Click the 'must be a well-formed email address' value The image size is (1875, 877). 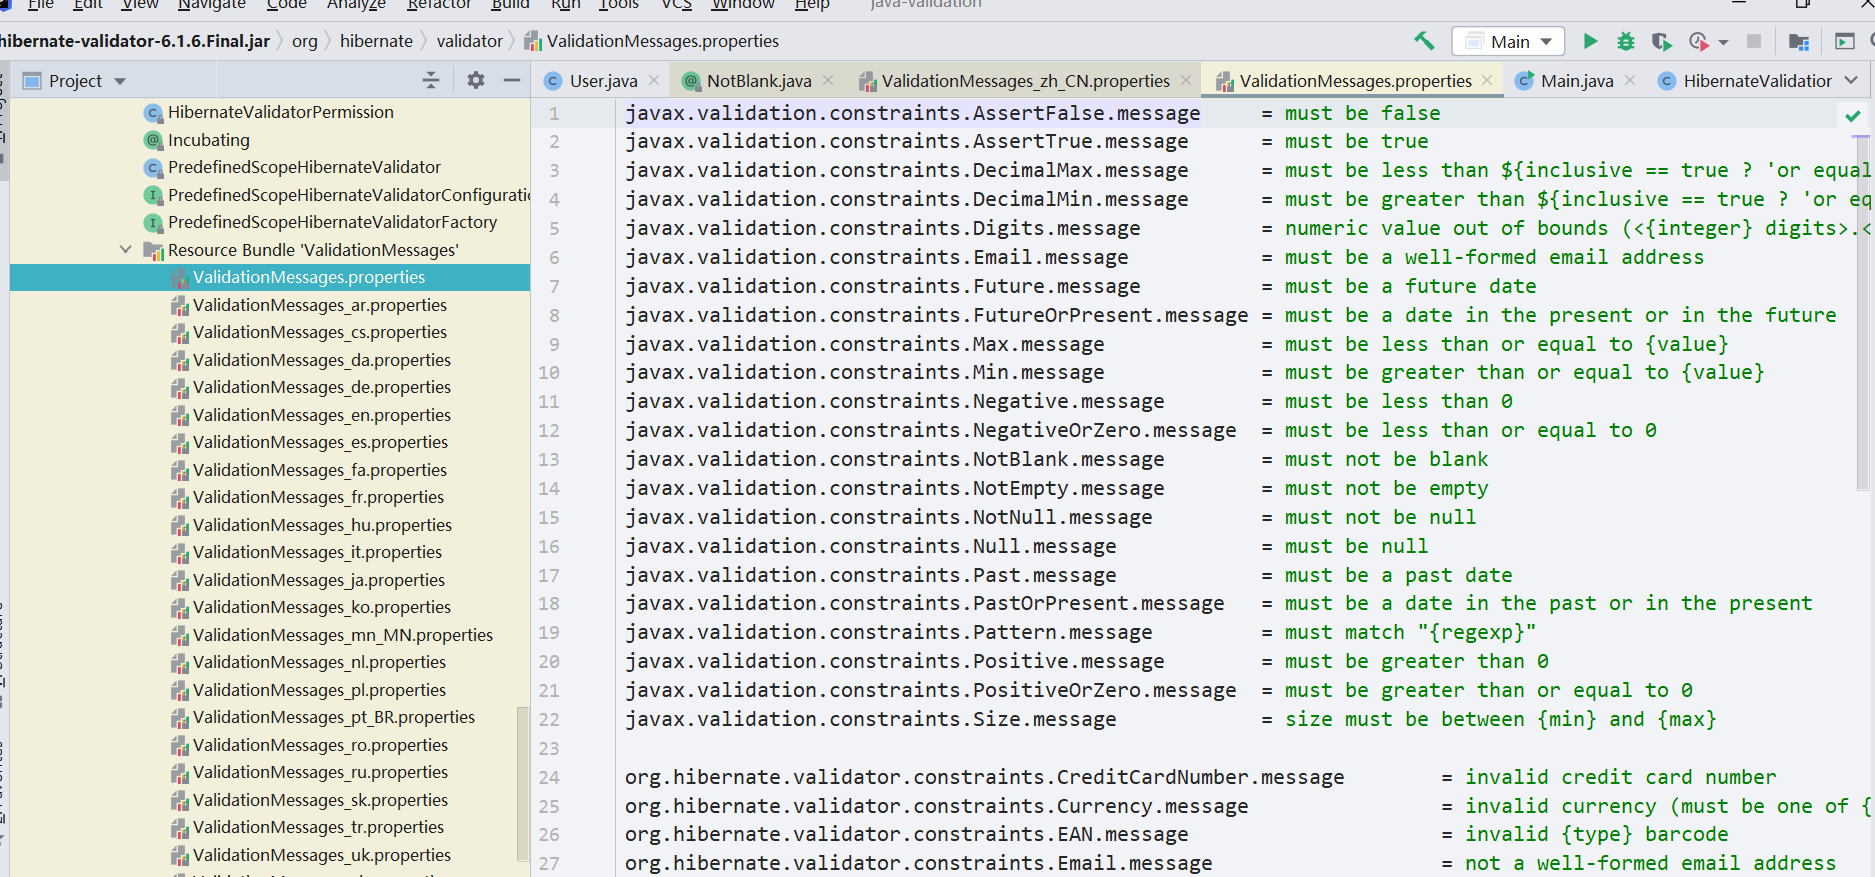point(1494,257)
